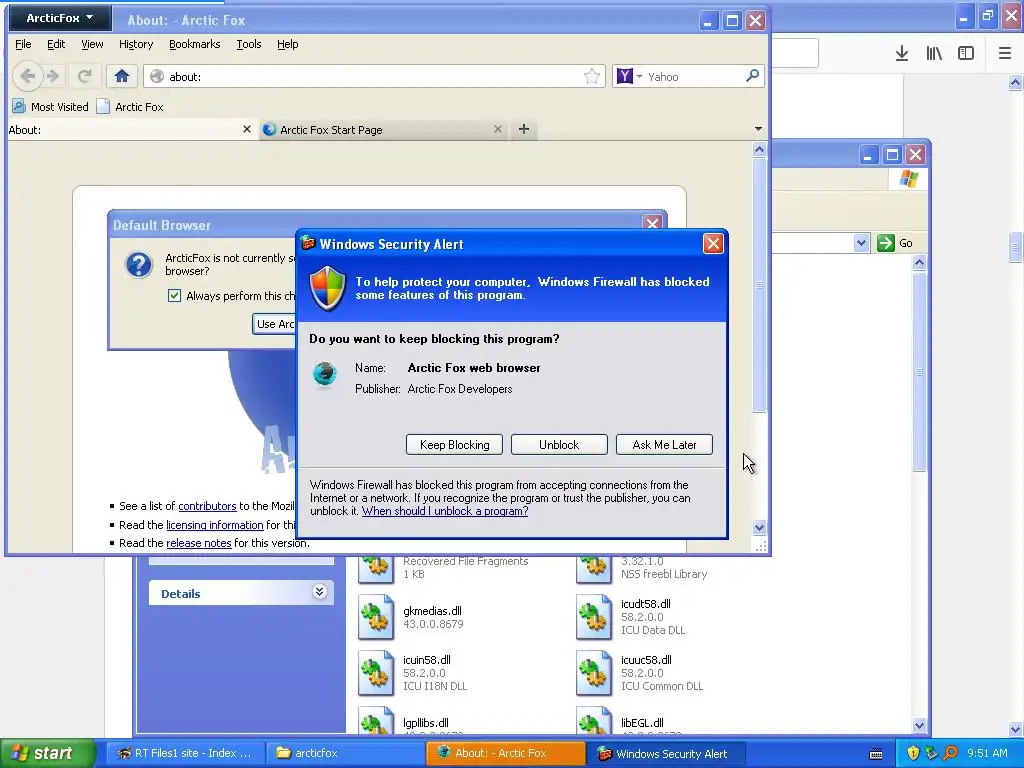Close the Windows Security Alert dialog
Image resolution: width=1024 pixels, height=768 pixels.
click(712, 244)
